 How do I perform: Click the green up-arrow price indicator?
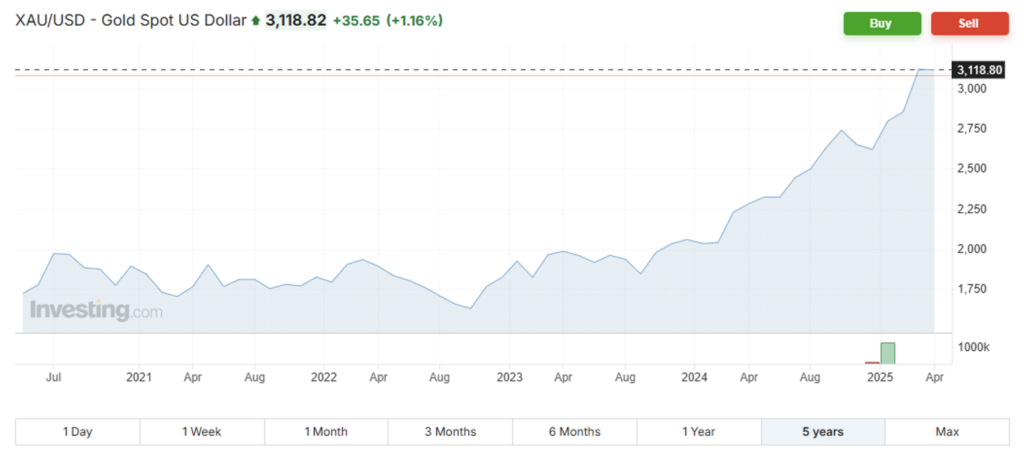coord(256,22)
